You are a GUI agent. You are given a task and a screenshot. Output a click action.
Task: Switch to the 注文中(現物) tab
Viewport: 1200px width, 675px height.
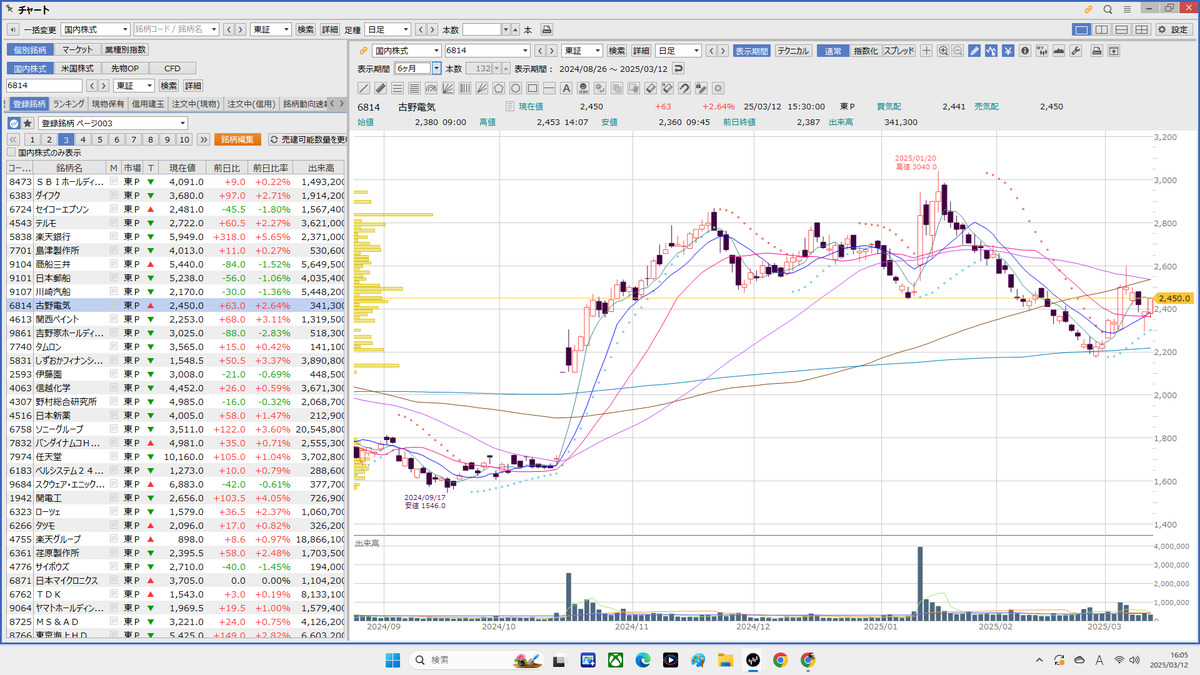click(196, 104)
